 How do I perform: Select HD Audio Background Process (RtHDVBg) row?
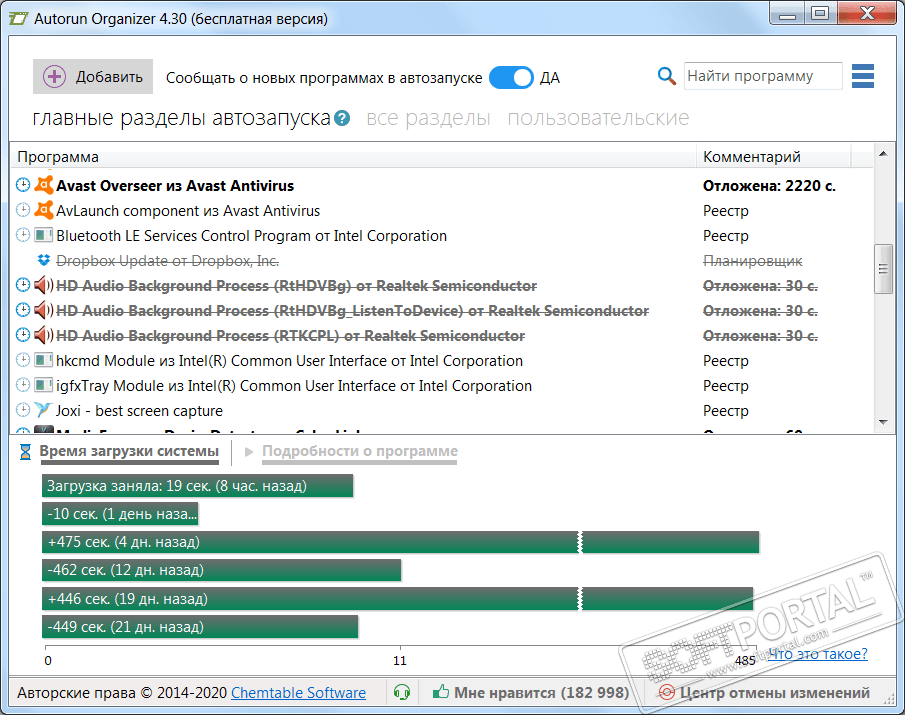[x=442, y=286]
